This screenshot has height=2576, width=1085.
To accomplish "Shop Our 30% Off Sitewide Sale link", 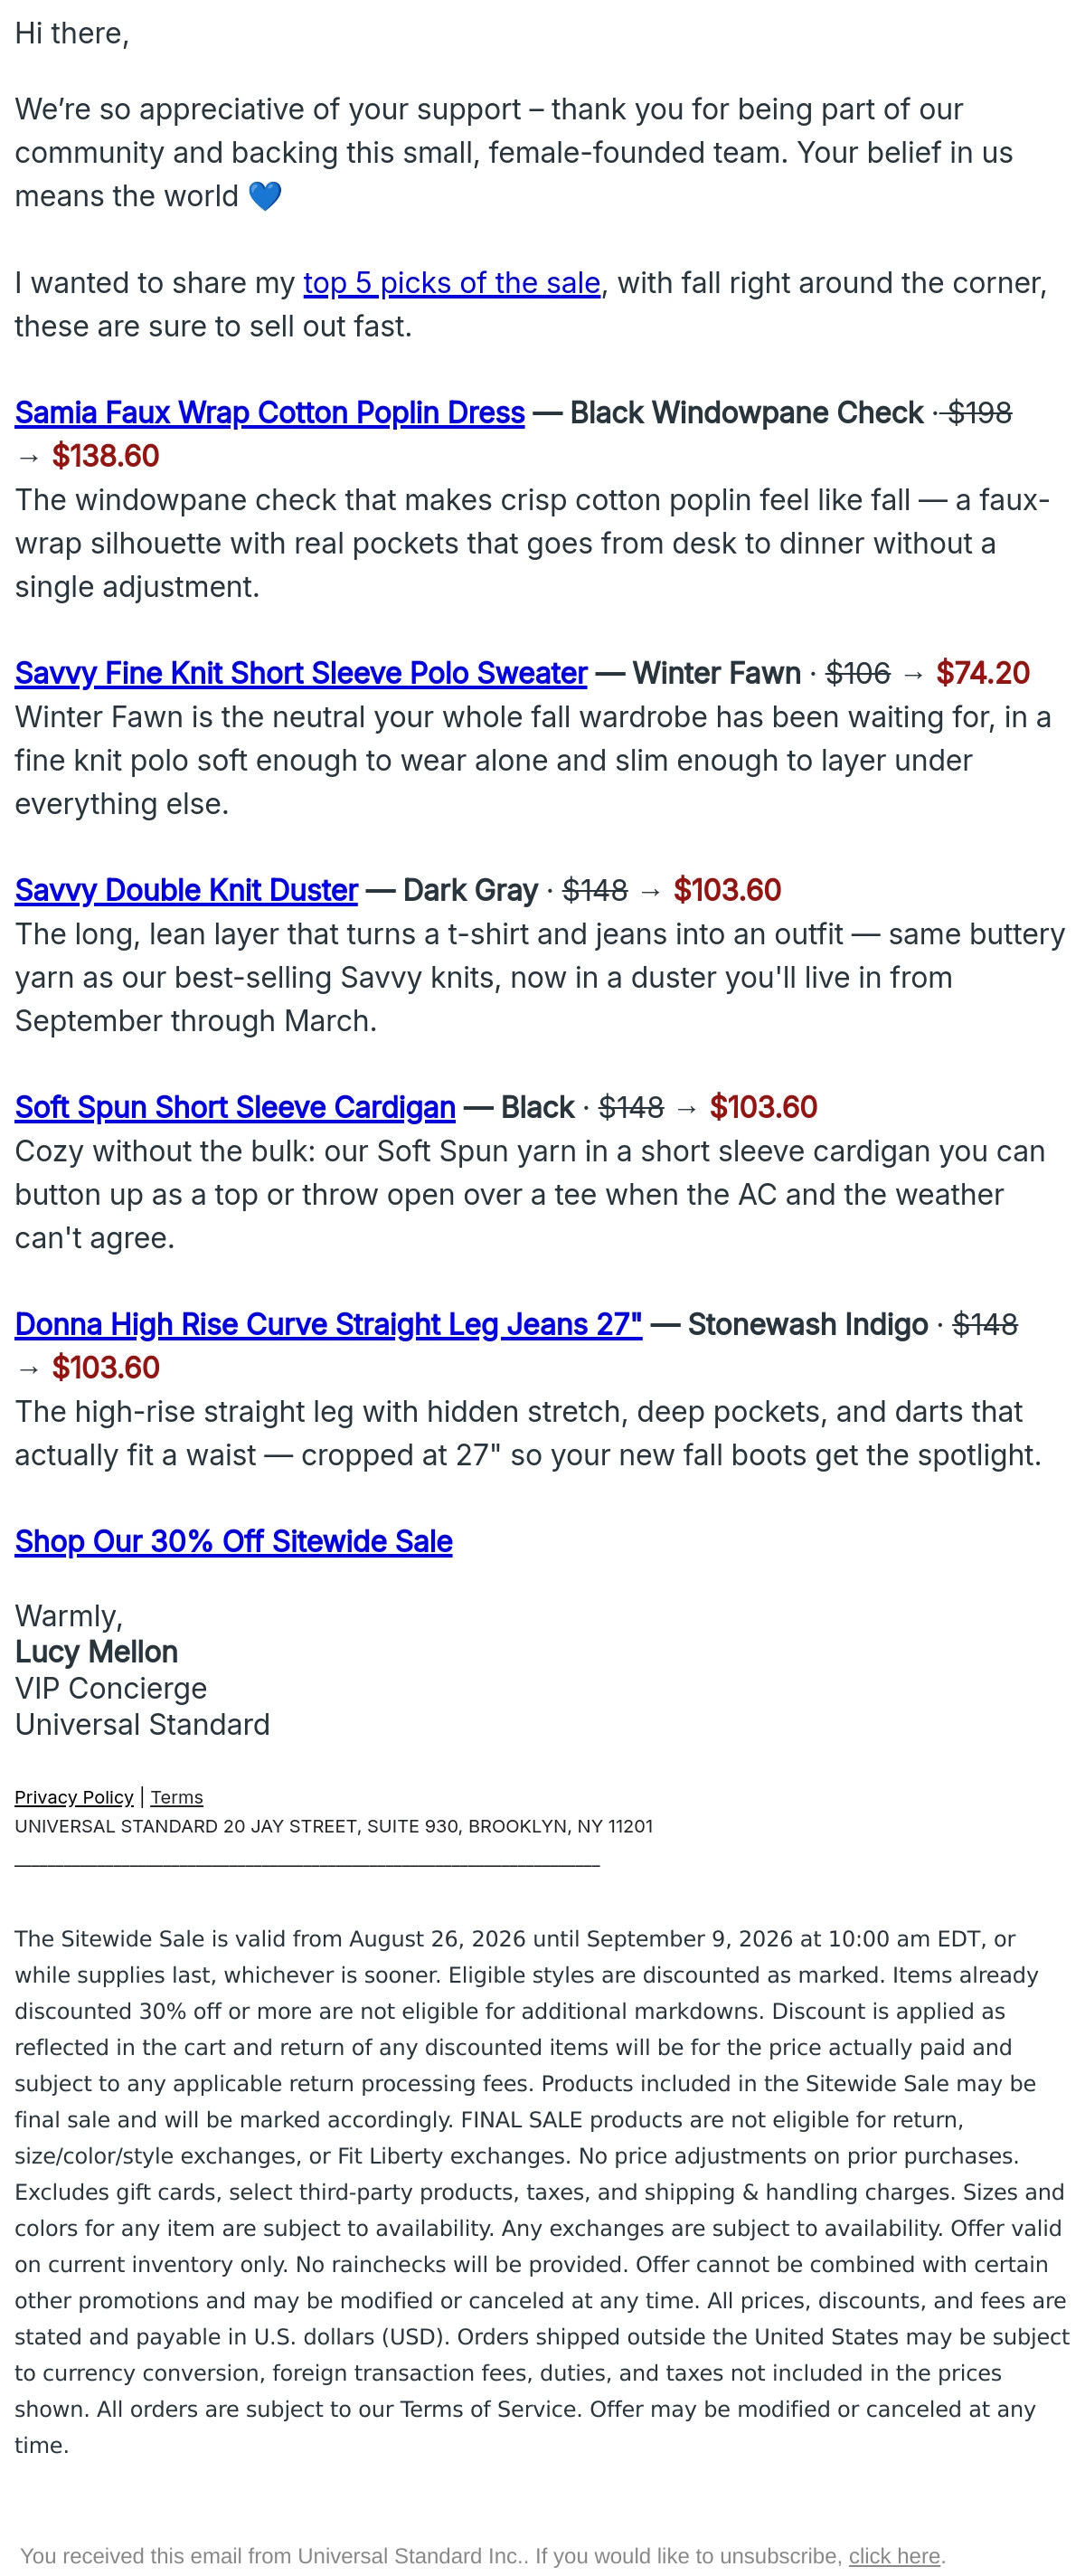I will (233, 1541).
